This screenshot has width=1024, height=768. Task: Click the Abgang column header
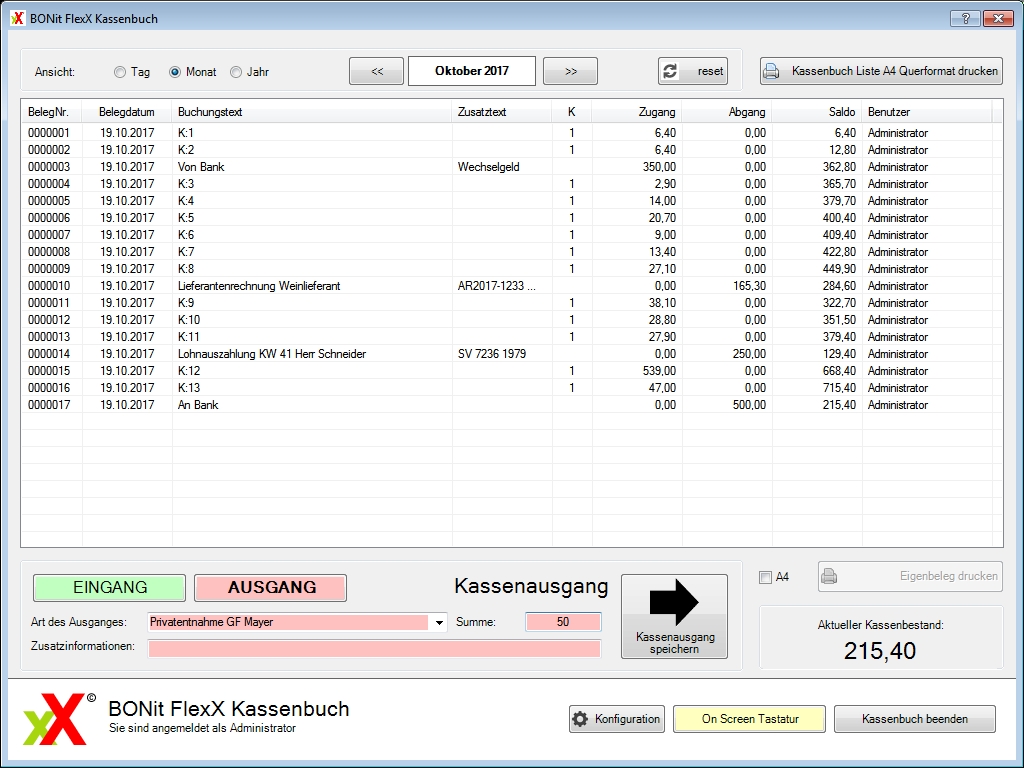coord(727,112)
